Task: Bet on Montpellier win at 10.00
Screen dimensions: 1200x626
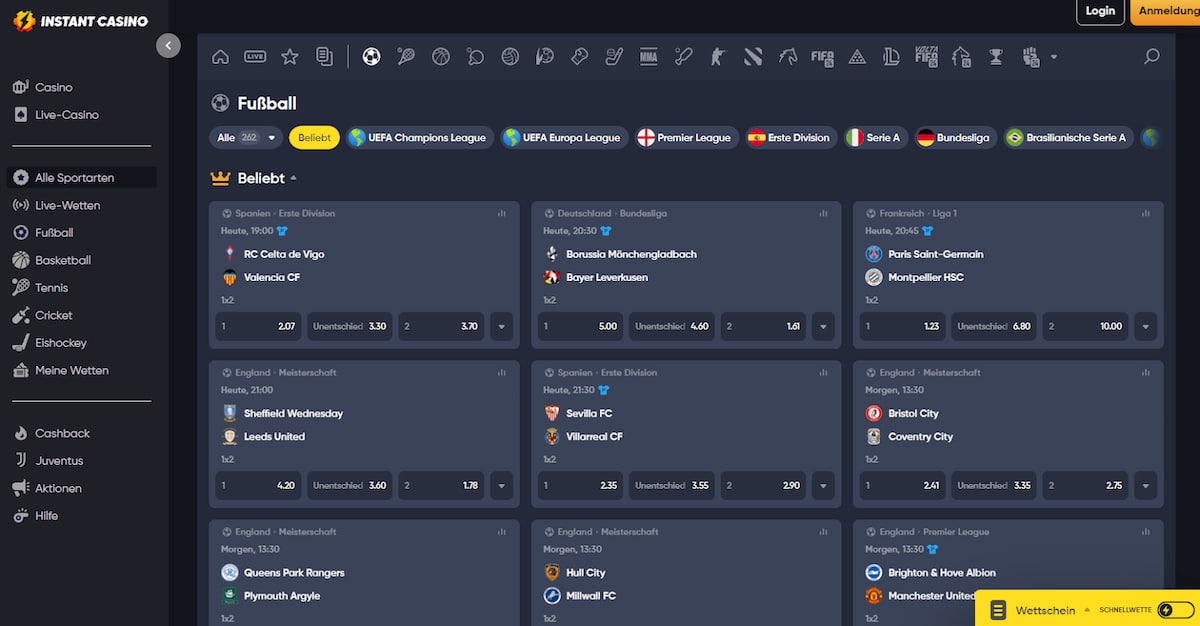Action: (x=1086, y=326)
